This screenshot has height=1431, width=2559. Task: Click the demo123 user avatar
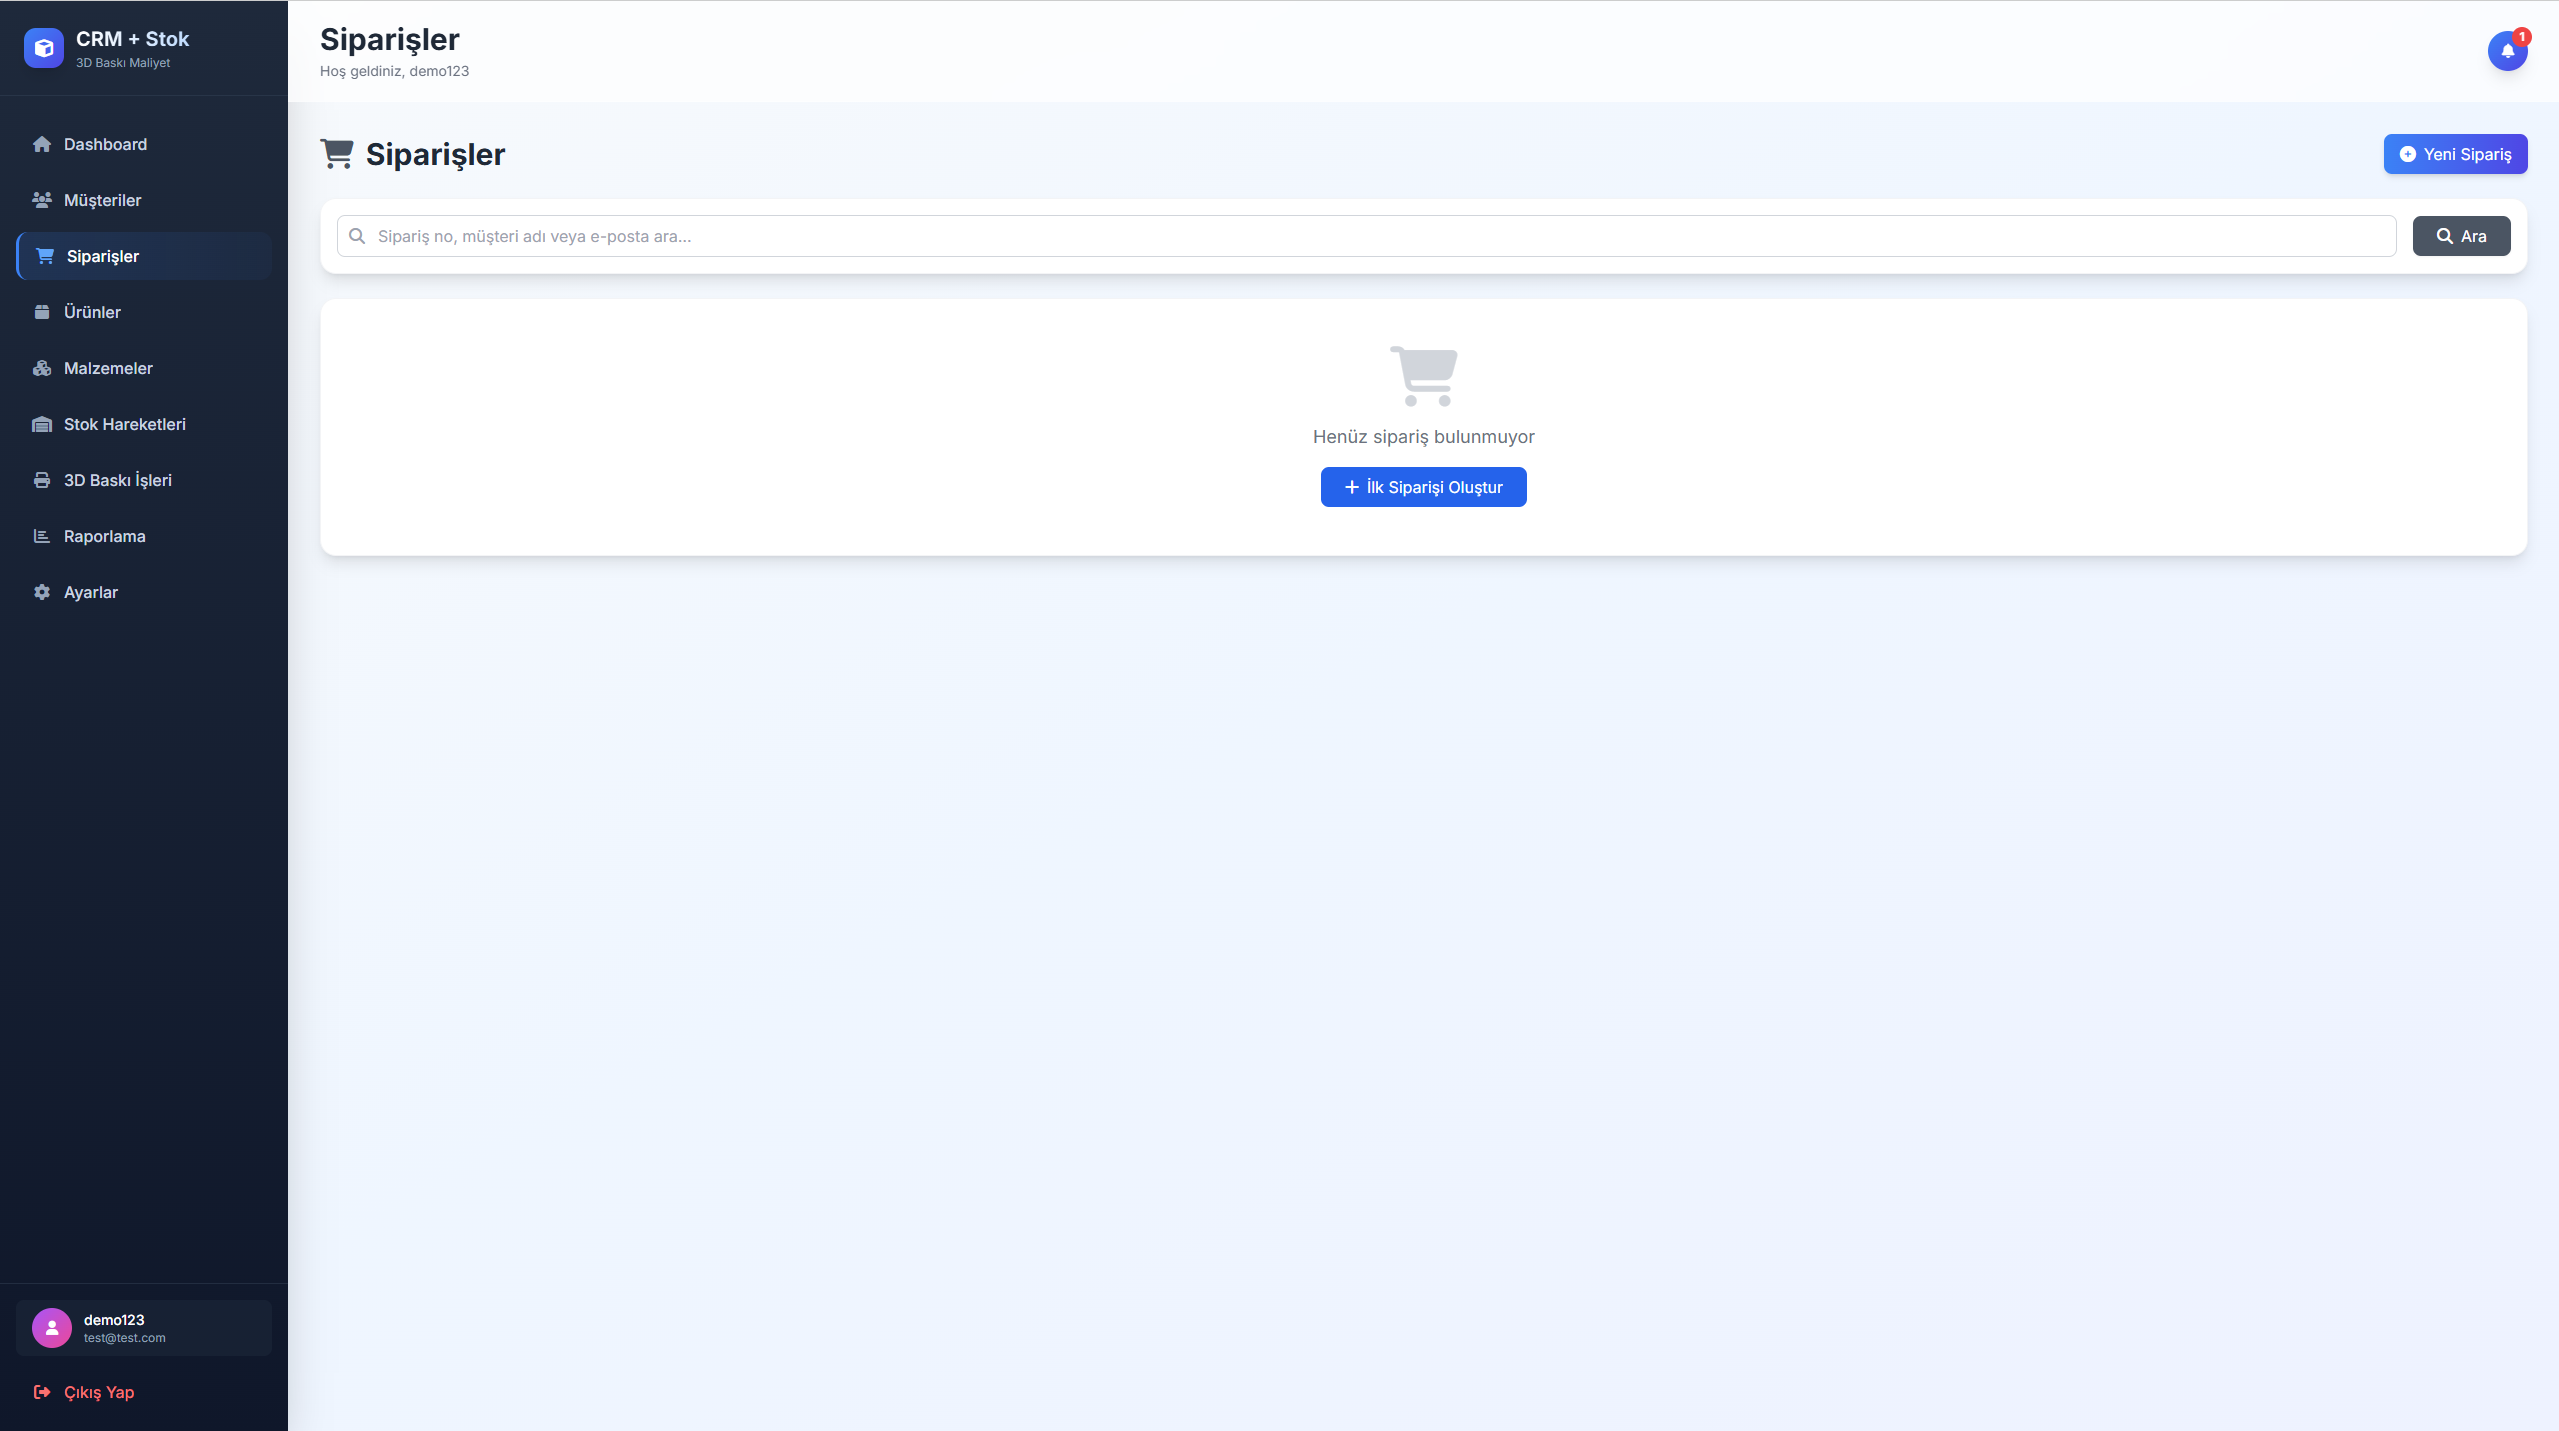coord(52,1328)
